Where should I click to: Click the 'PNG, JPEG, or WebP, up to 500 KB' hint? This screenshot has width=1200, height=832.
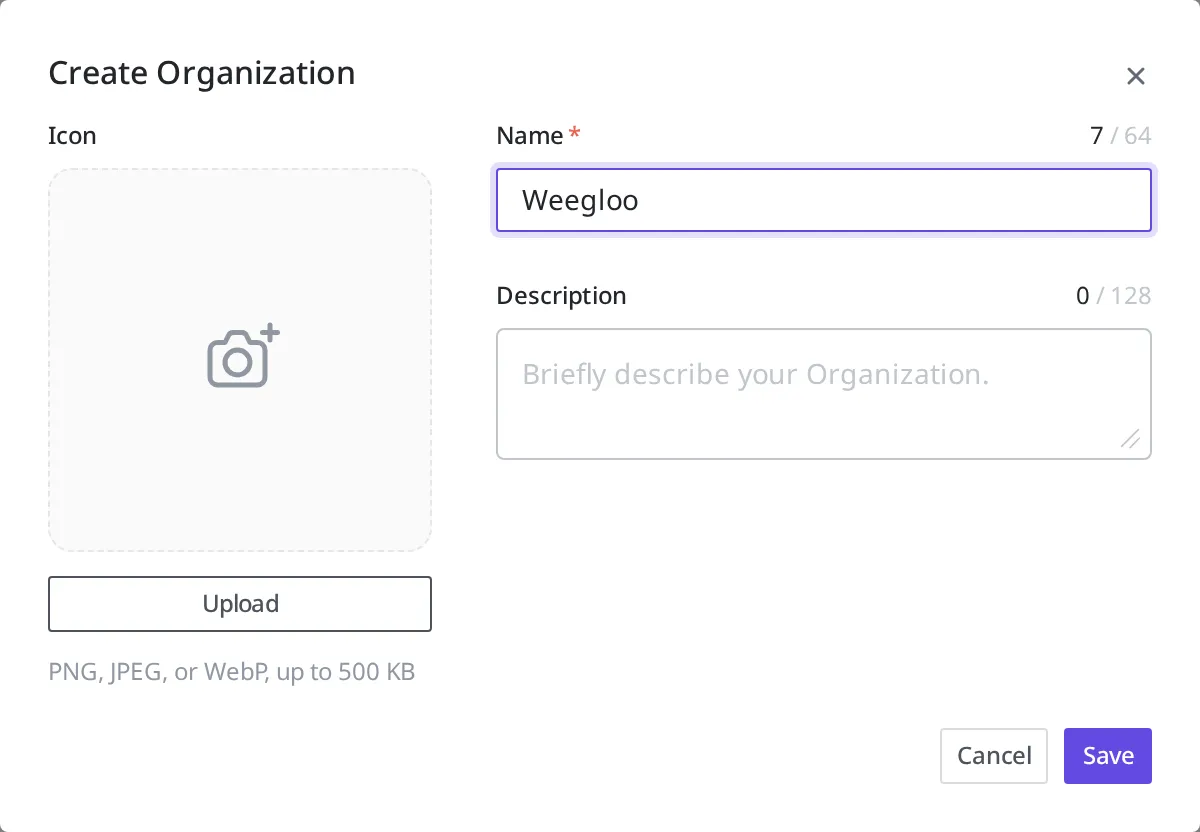click(232, 671)
